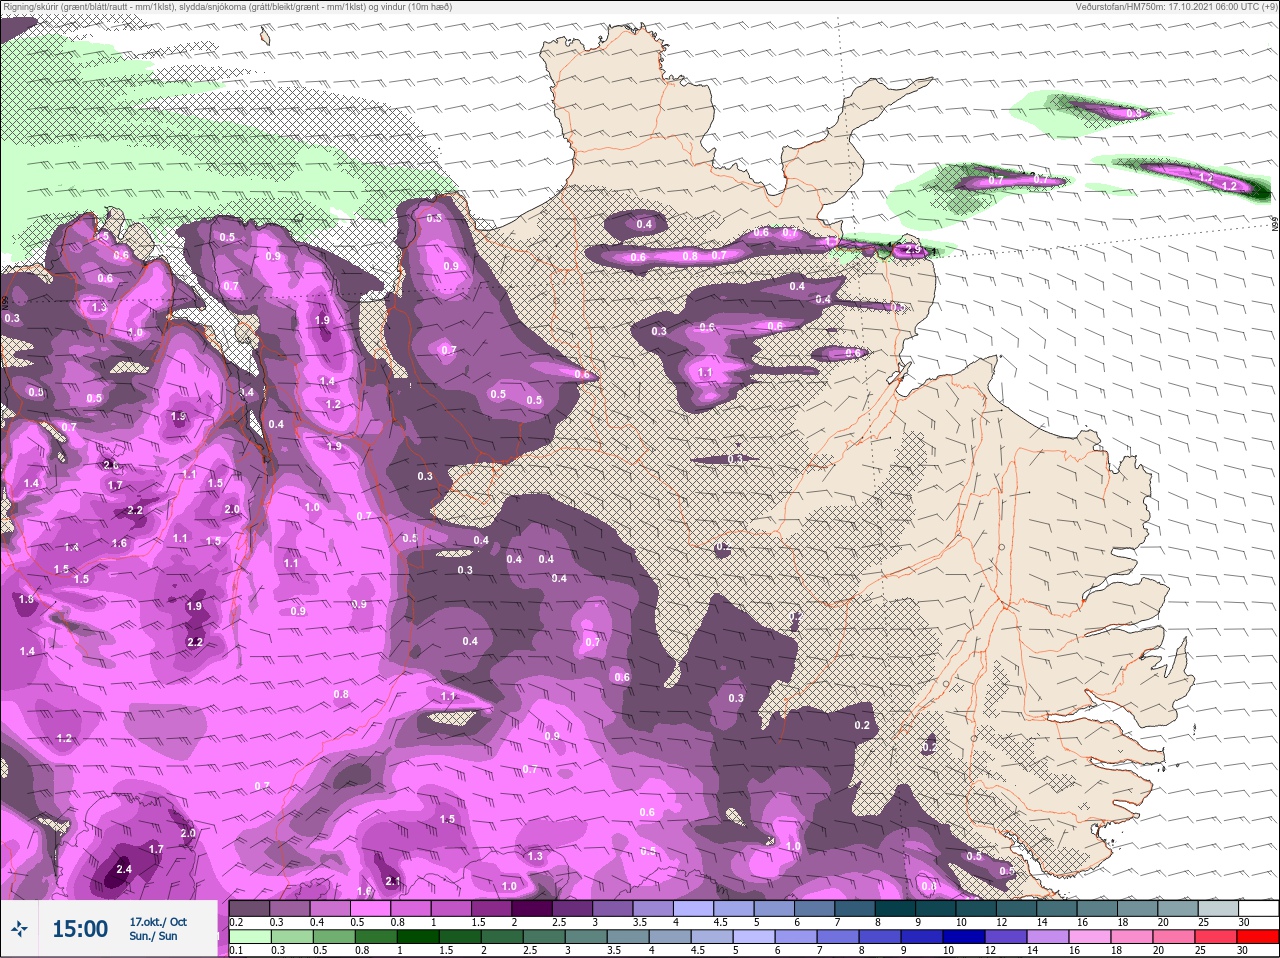Screen dimensions: 1280x958
Task: Click the '2.6' precipitation value on the map
Action: tap(110, 465)
